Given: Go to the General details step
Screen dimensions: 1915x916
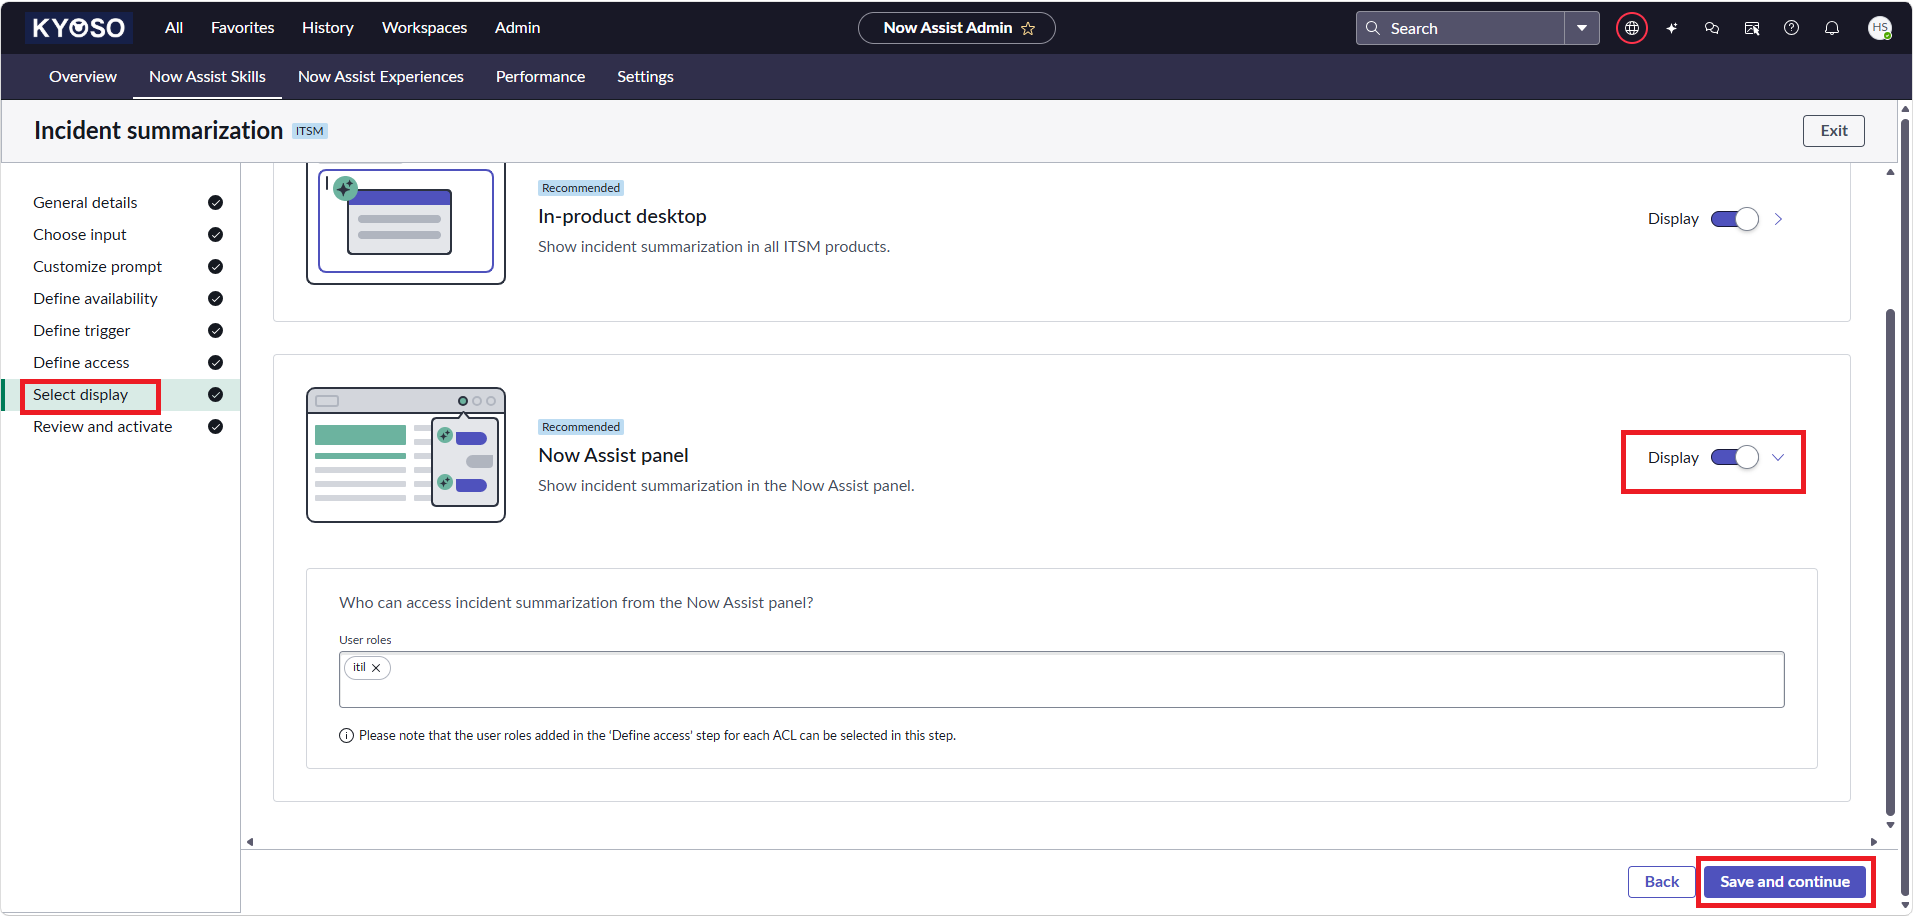Looking at the screenshot, I should [x=85, y=203].
